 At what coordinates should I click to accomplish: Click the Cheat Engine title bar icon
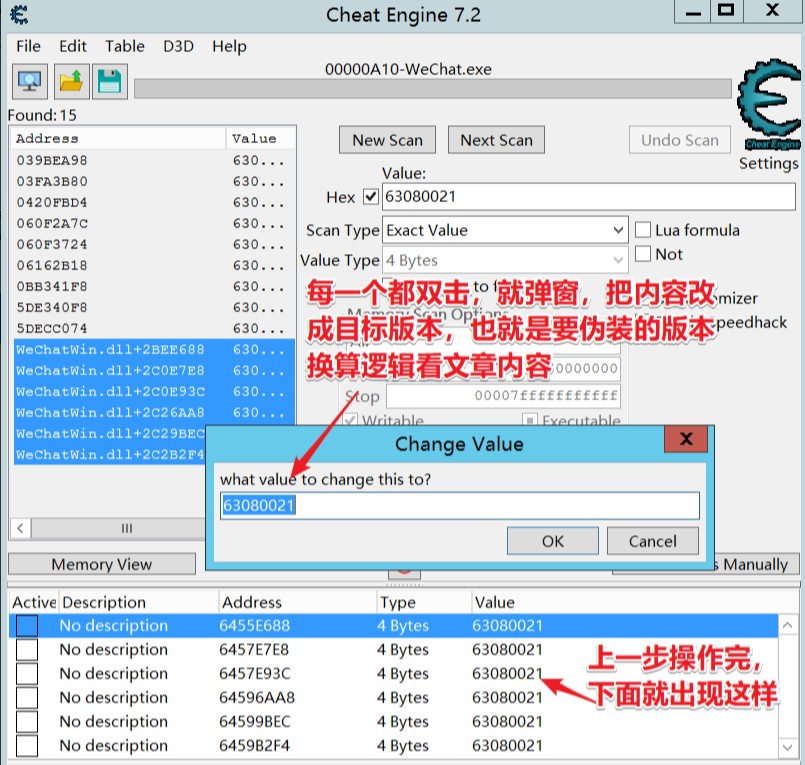point(19,14)
